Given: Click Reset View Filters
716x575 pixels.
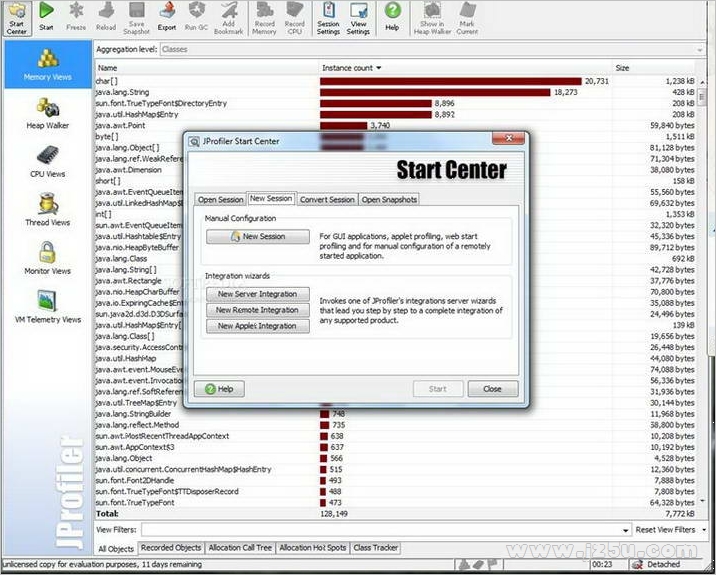Looking at the screenshot, I should 665,530.
